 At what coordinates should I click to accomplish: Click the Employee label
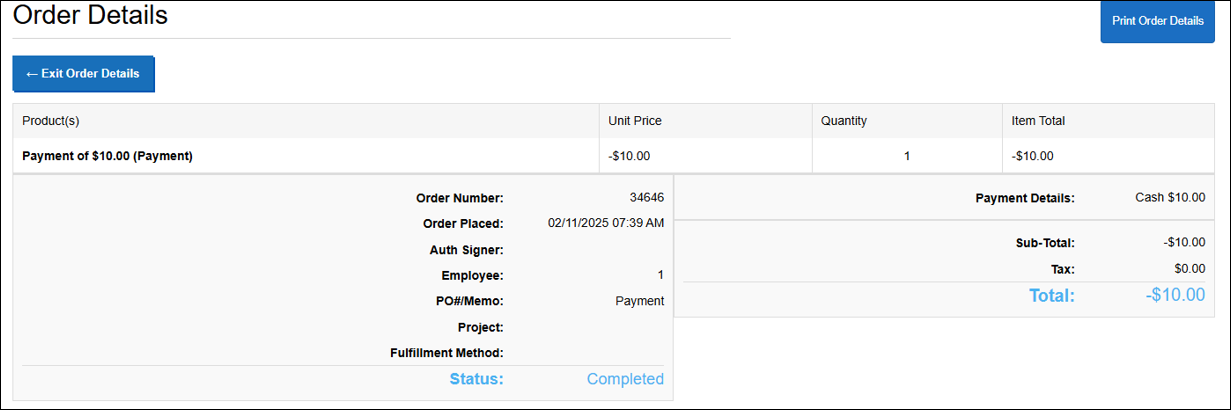coord(472,276)
